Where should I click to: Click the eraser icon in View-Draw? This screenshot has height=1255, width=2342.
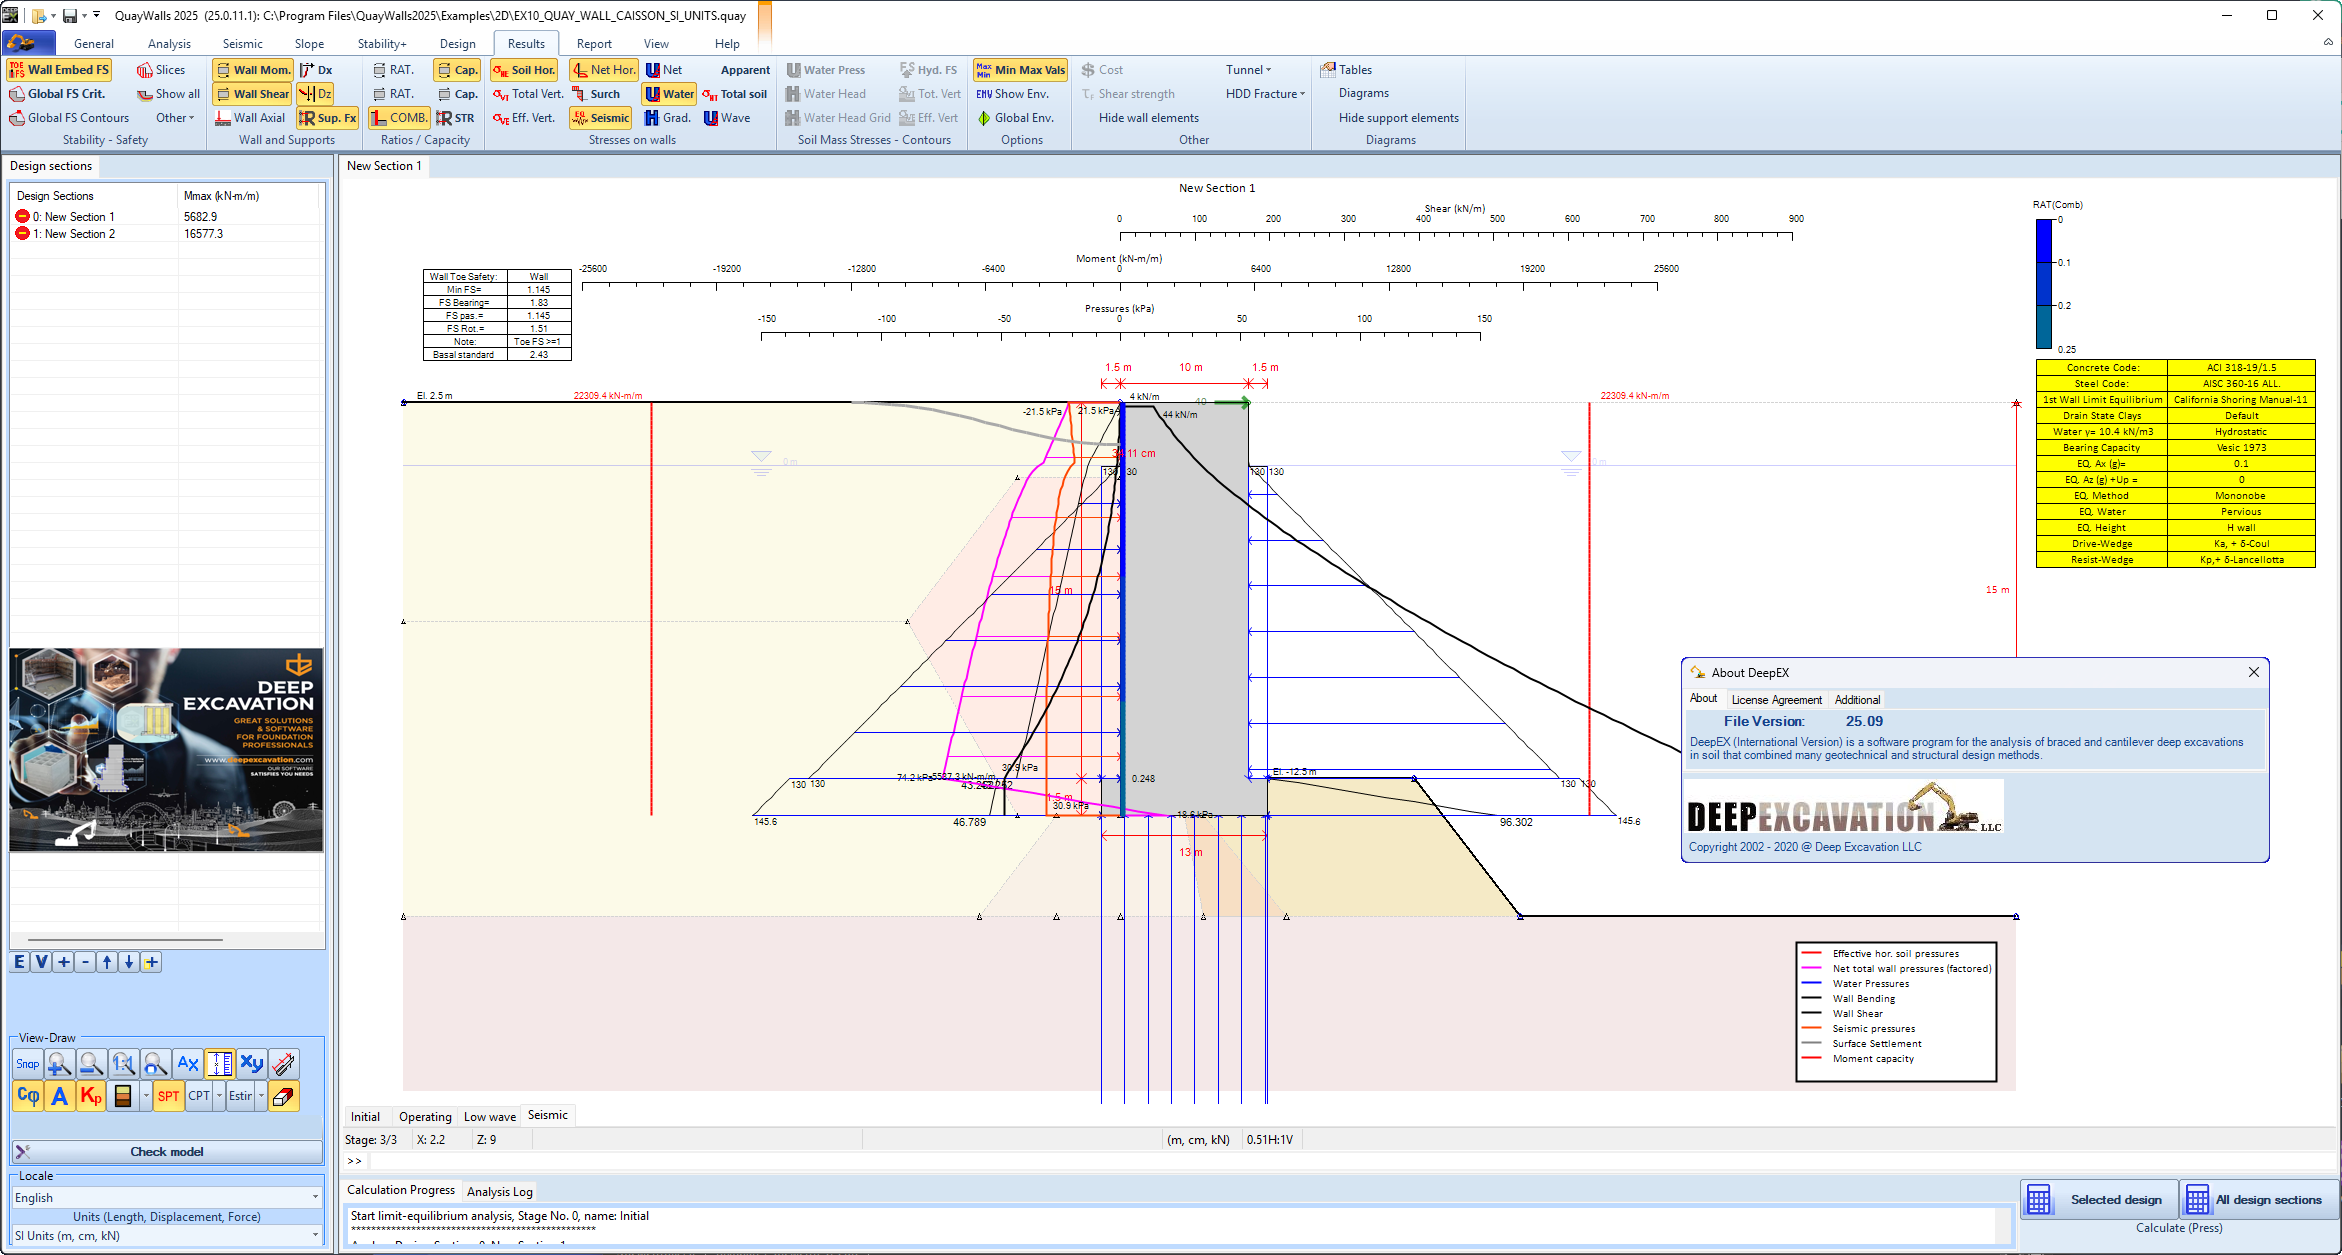pos(284,1096)
